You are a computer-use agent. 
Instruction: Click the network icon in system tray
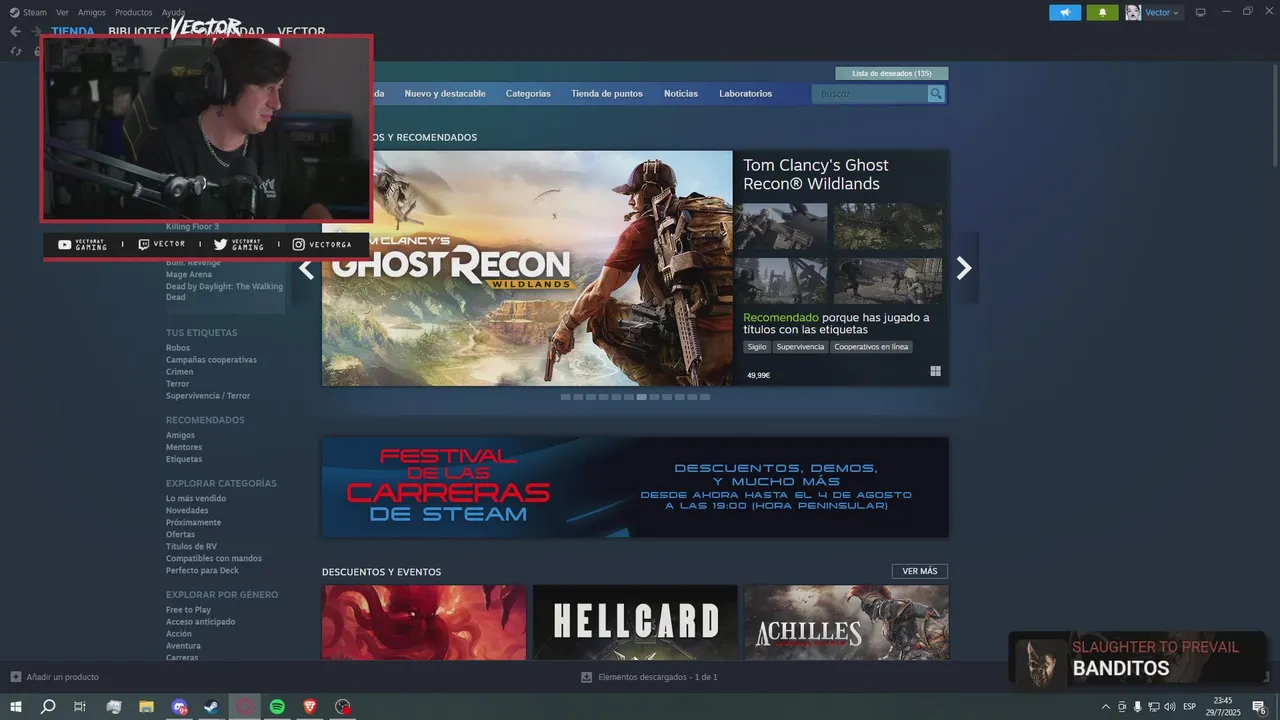click(x=1153, y=707)
